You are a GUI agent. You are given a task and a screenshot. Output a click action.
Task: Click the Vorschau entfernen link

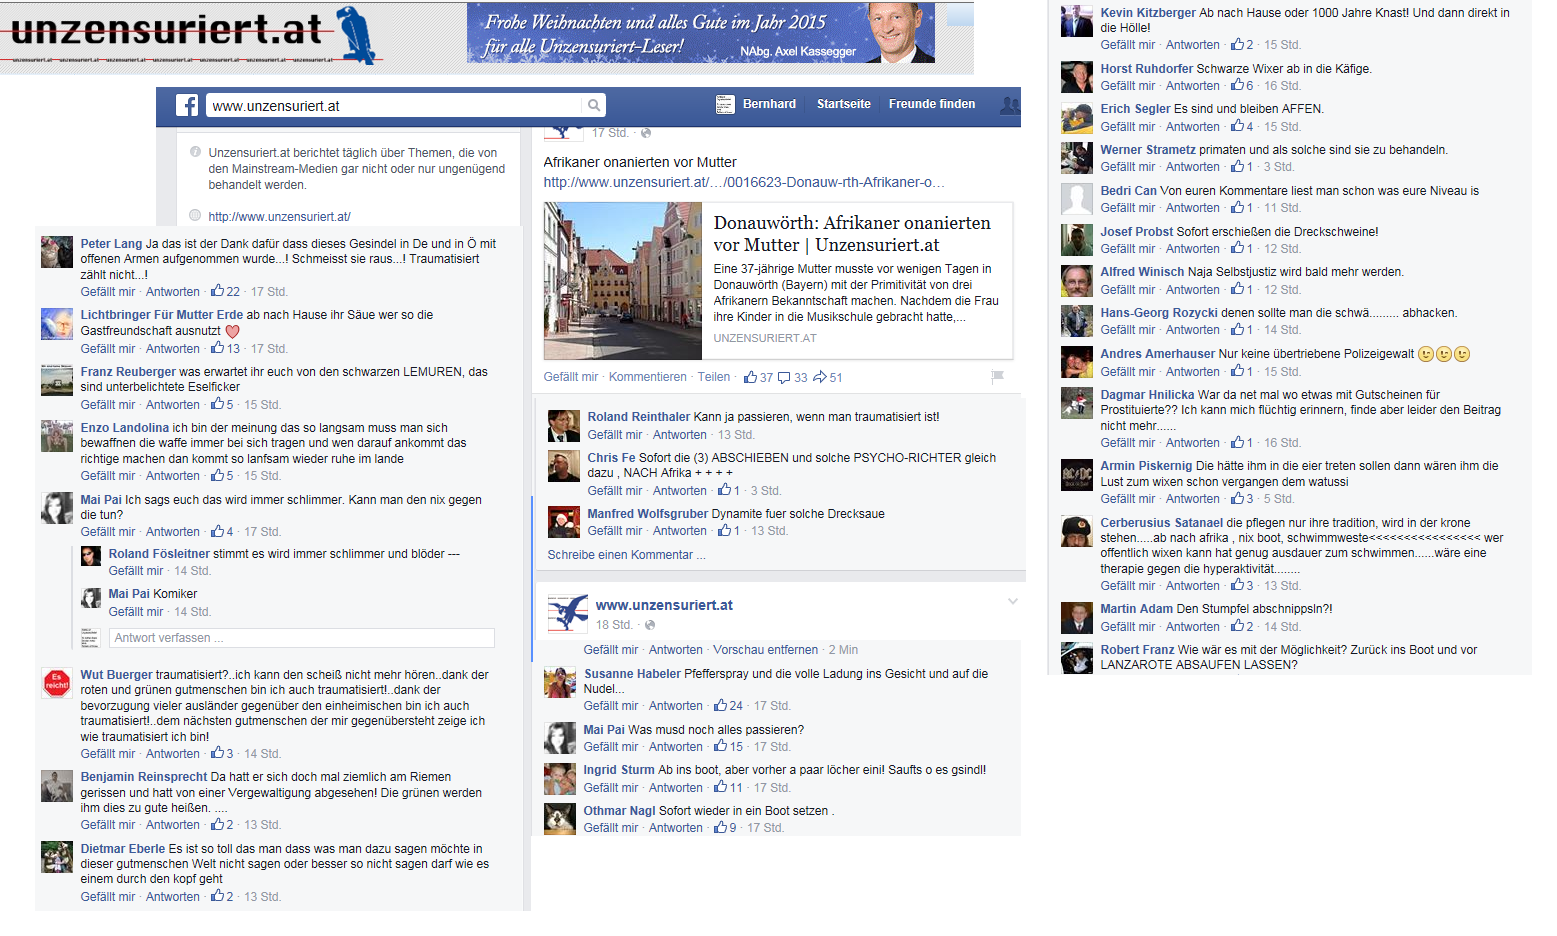click(x=765, y=650)
